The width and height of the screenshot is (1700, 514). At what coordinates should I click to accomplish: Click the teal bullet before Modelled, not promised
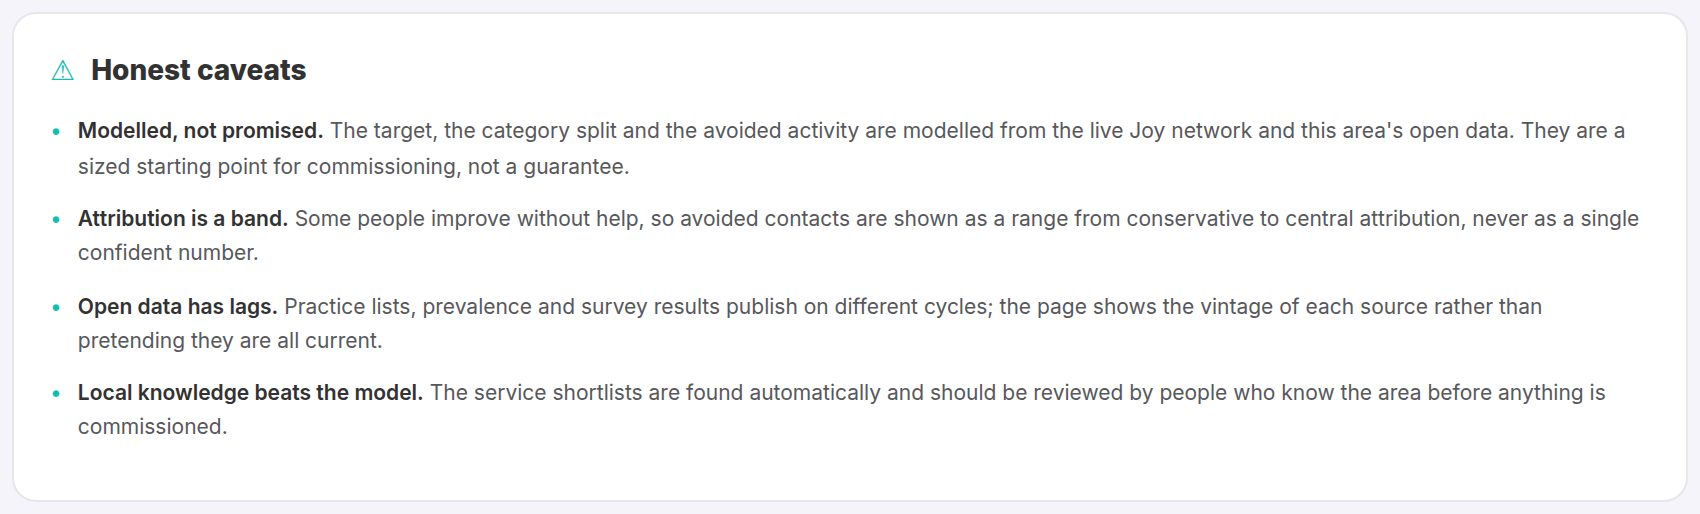(56, 131)
